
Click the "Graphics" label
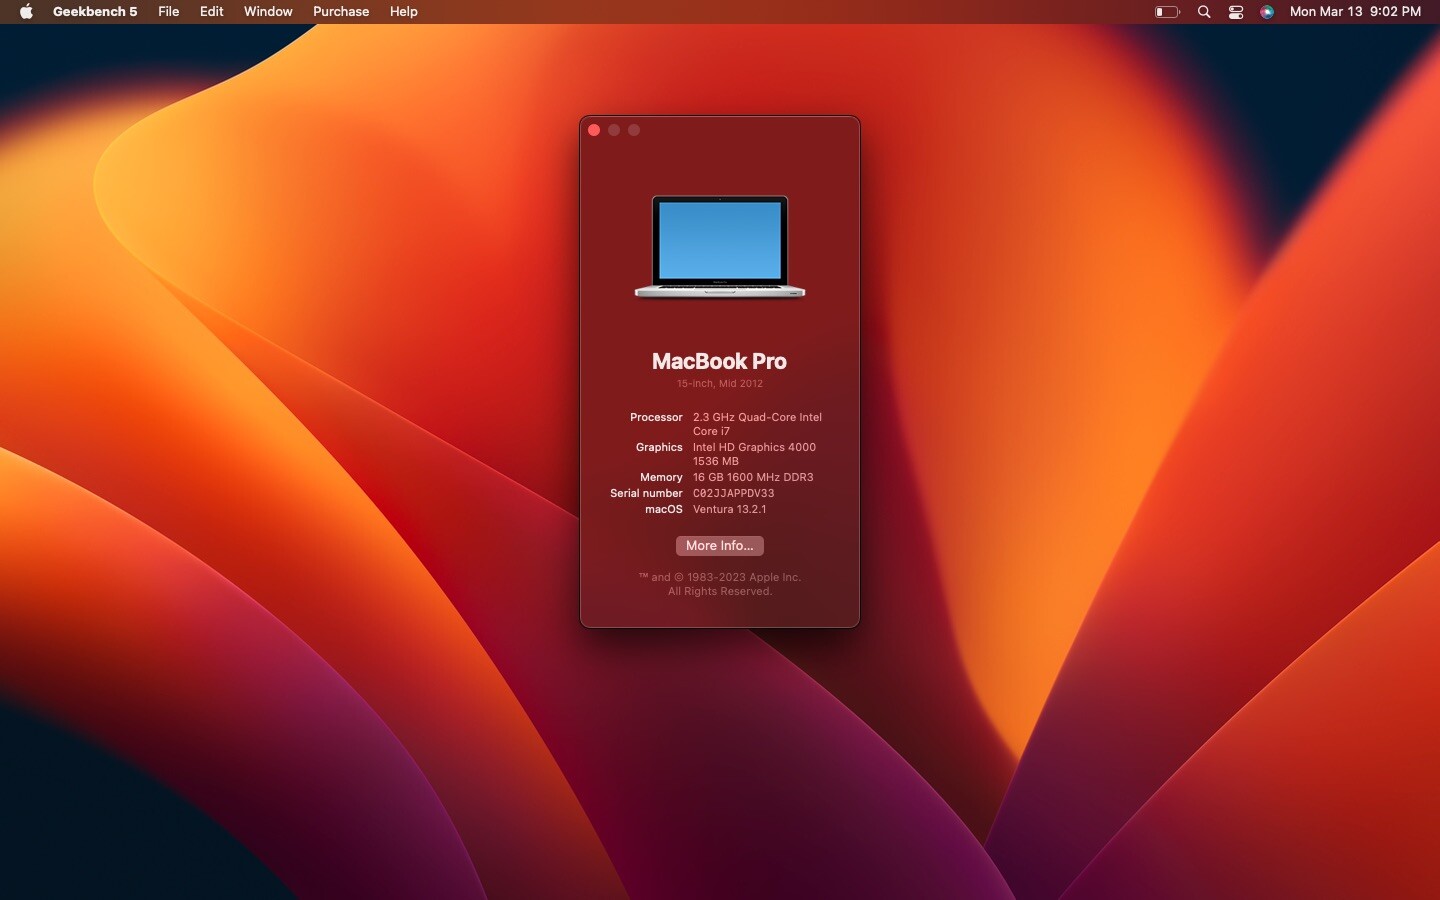click(659, 448)
